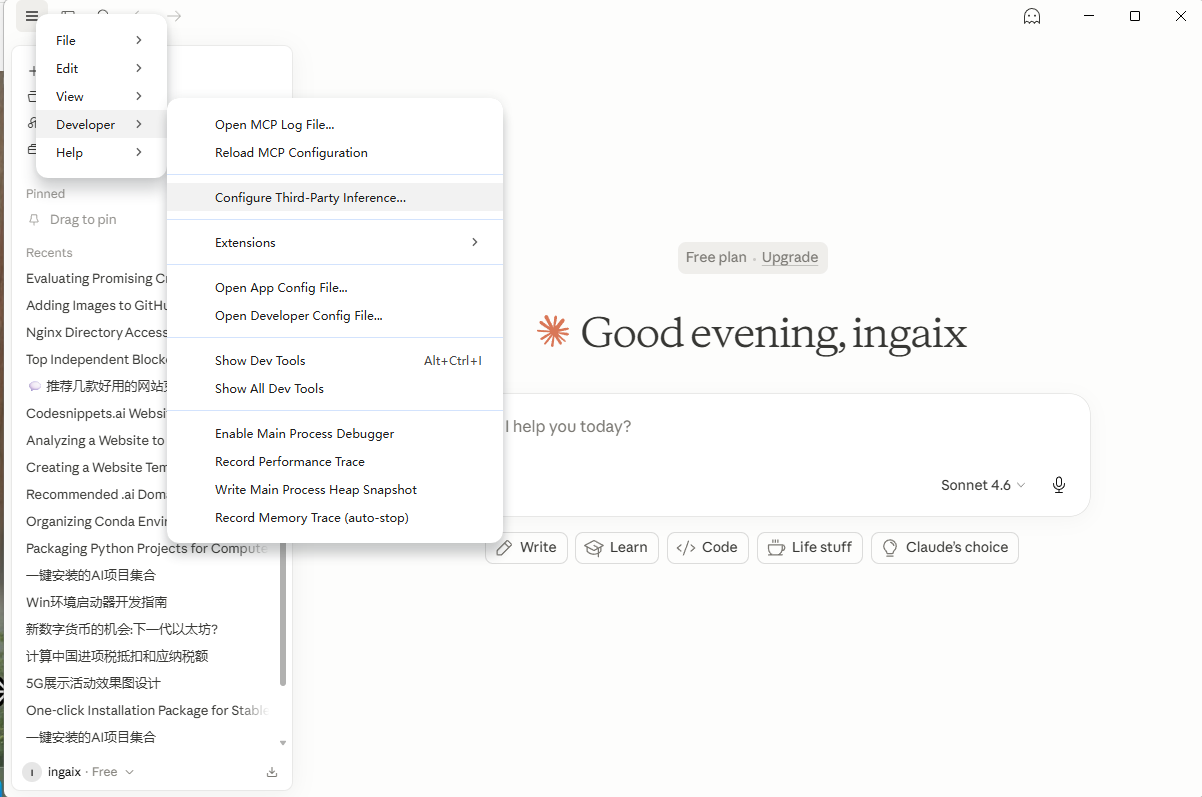Open chat Top Independent Block
This screenshot has height=797, width=1202.
coord(96,360)
